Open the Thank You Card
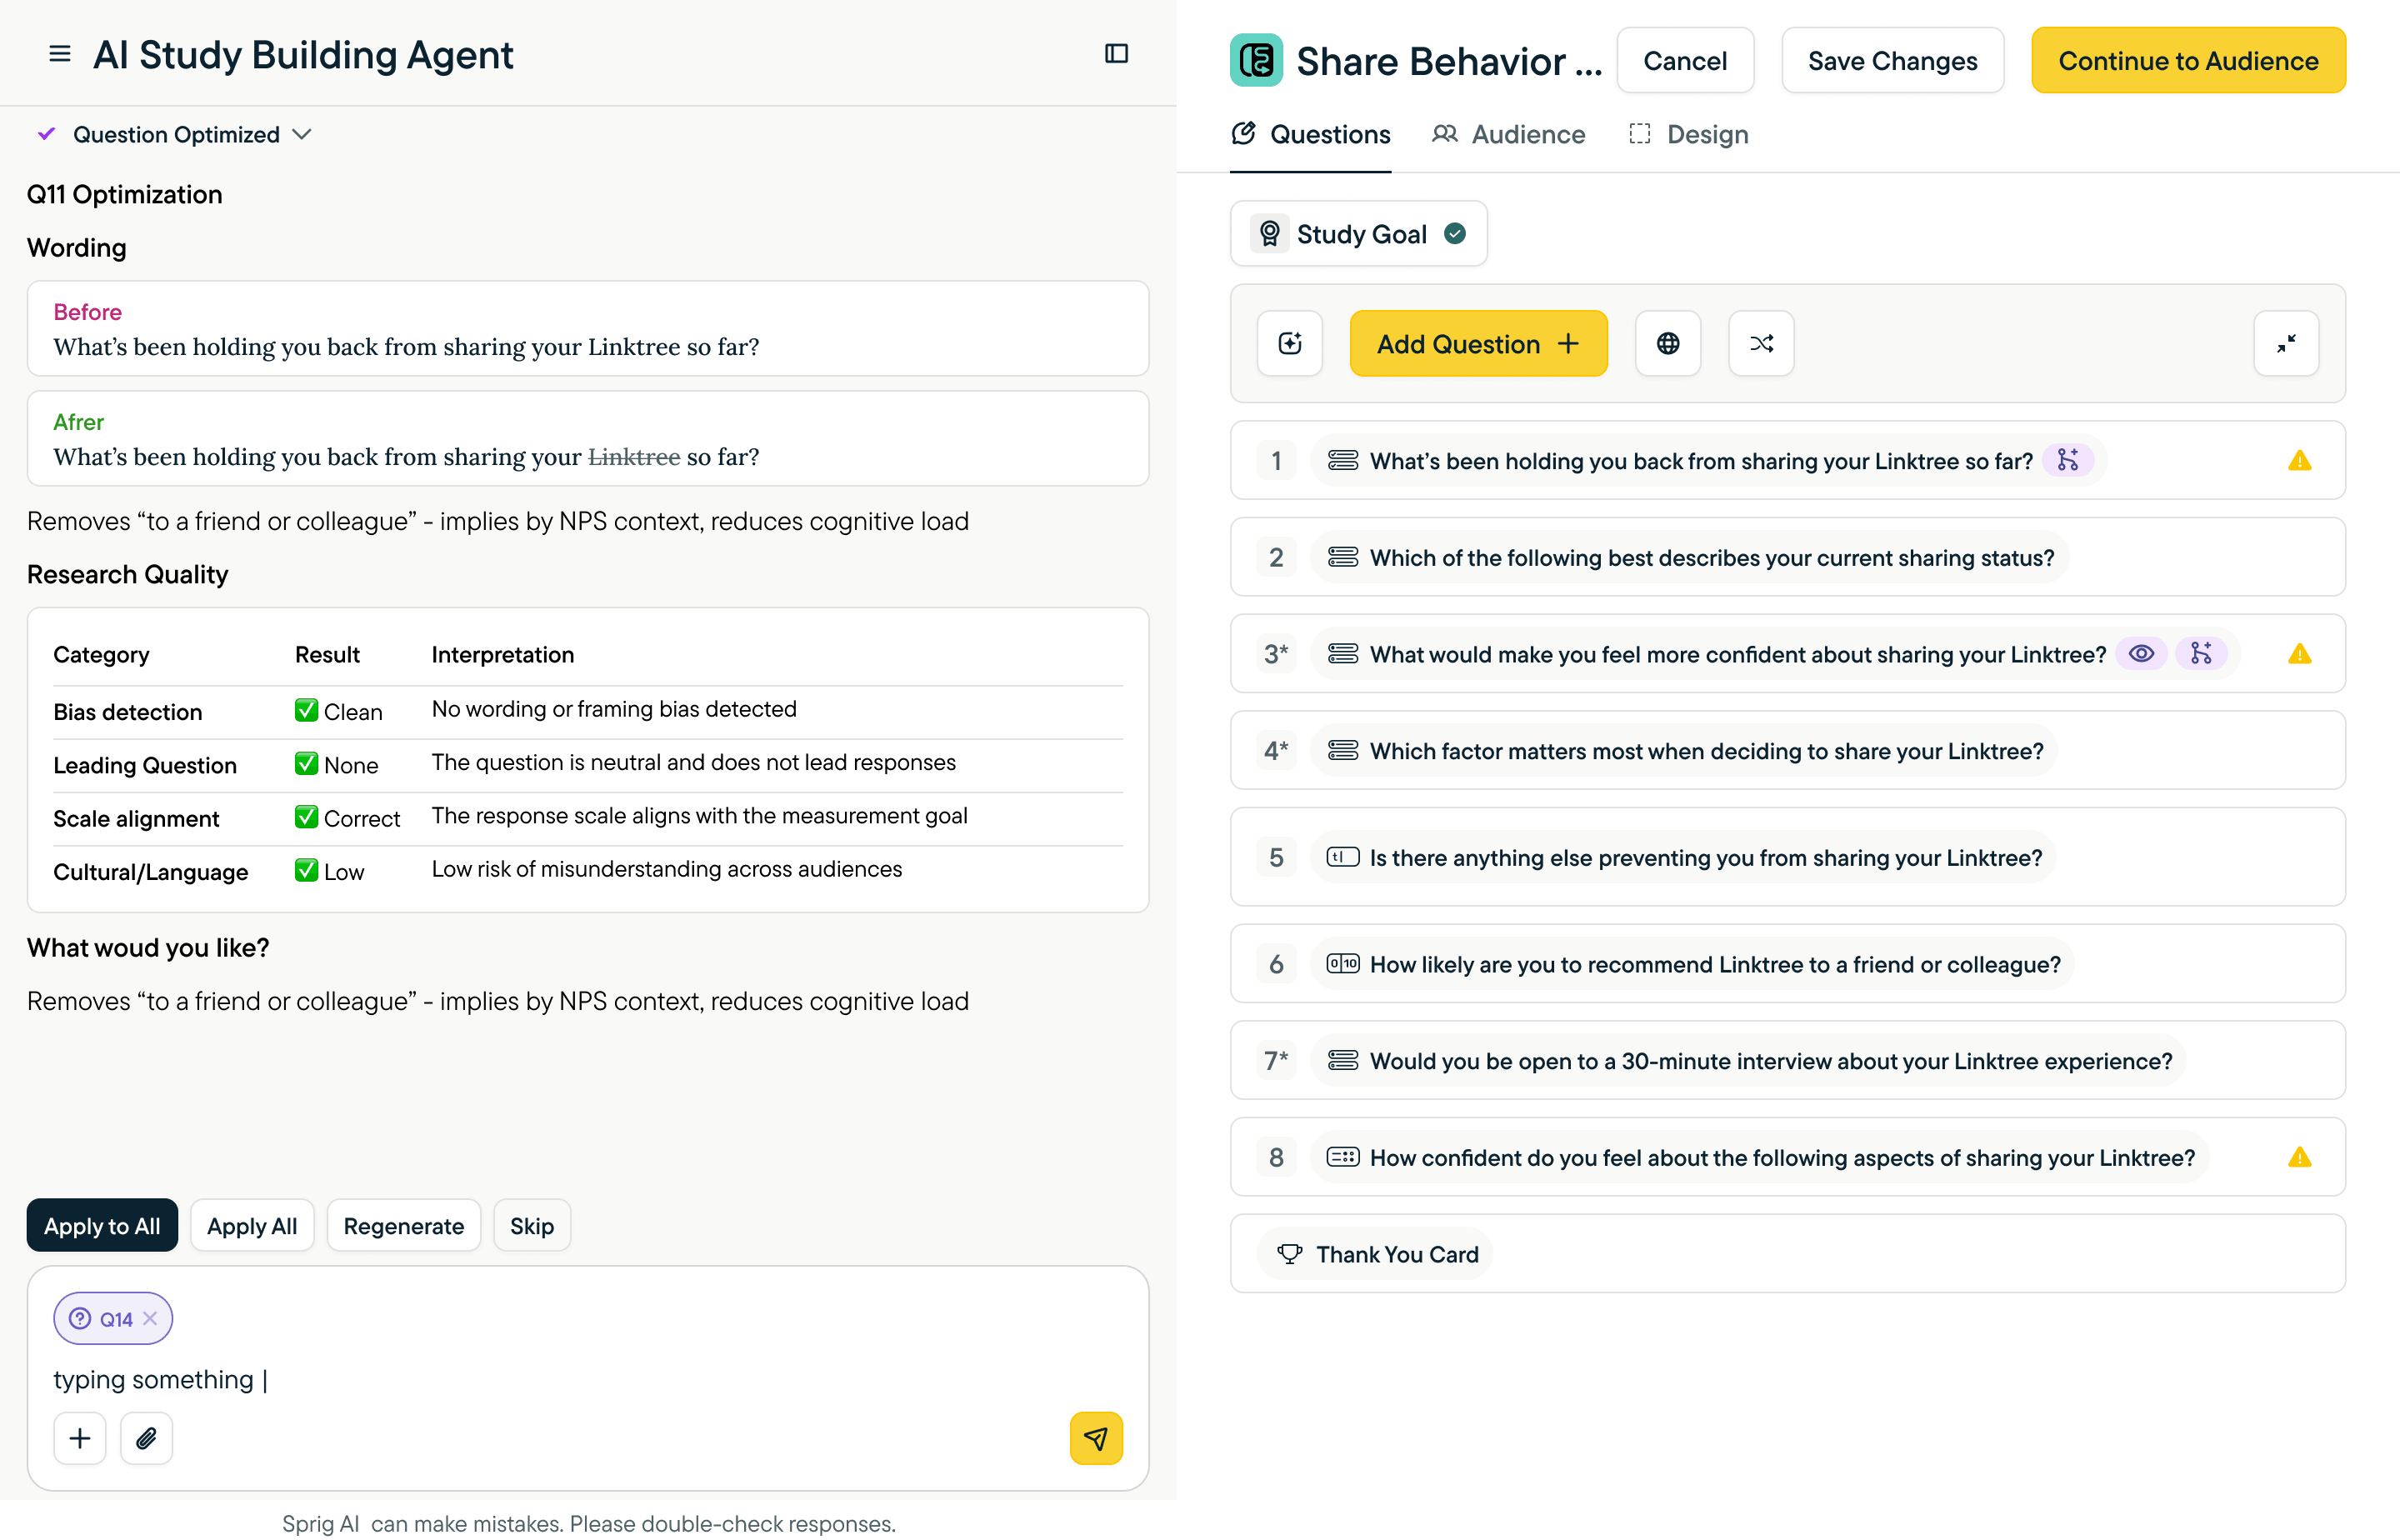2400x1540 pixels. click(1787, 1253)
